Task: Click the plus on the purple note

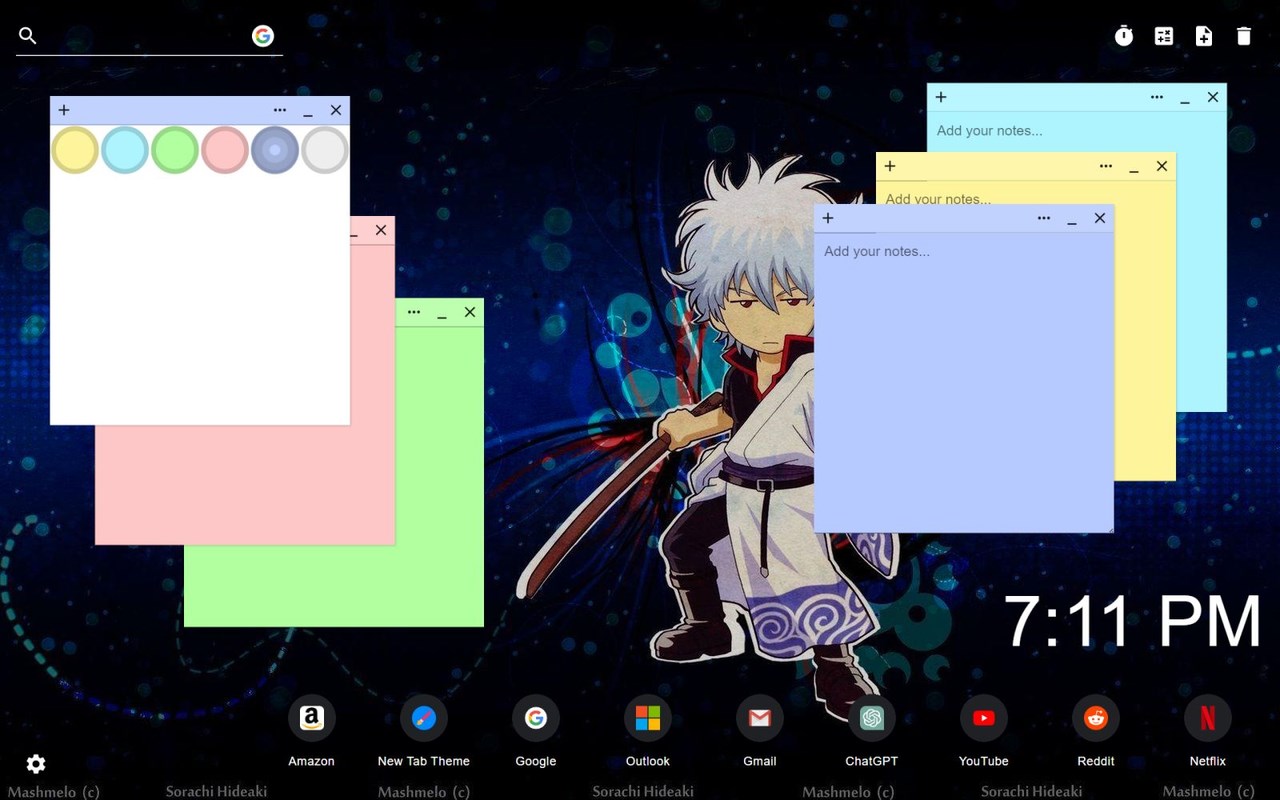Action: [x=828, y=218]
